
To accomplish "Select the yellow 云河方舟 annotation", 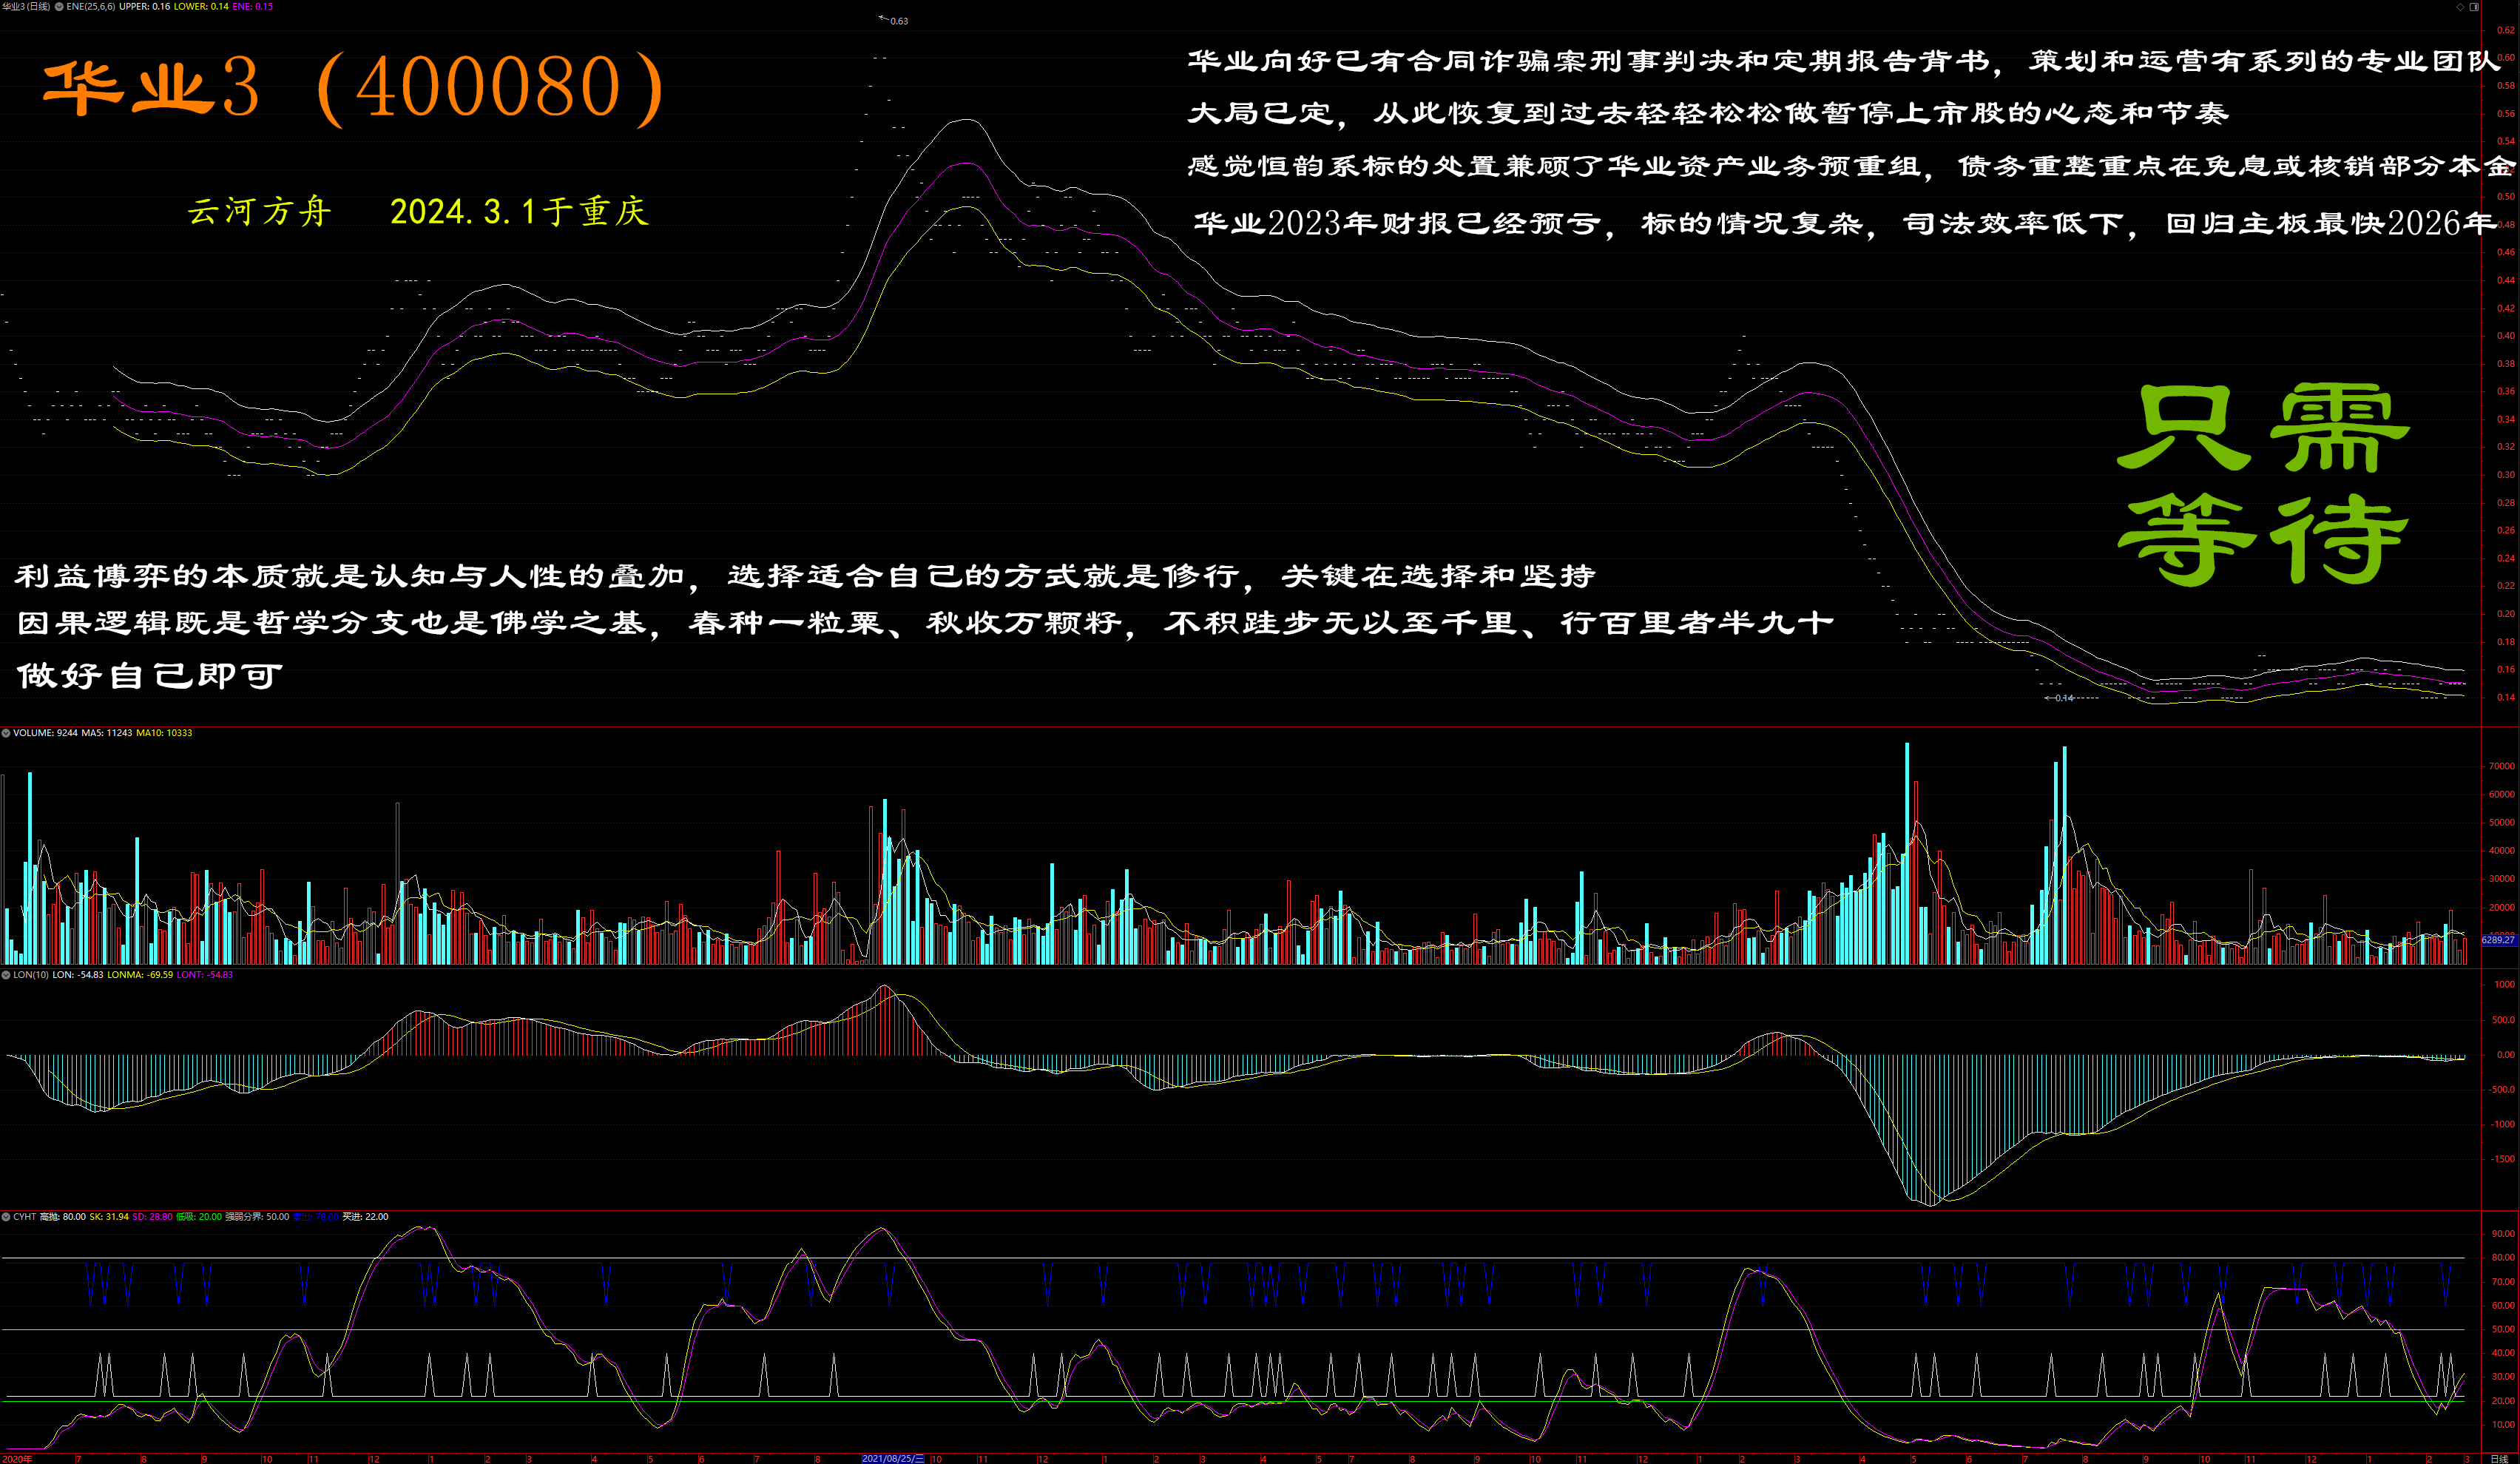I will 259,211.
